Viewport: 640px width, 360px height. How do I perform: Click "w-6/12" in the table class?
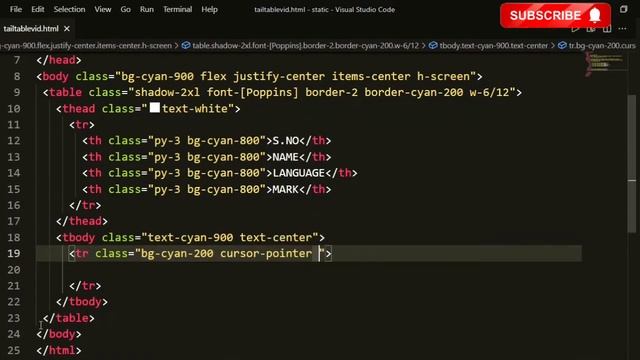(489, 92)
